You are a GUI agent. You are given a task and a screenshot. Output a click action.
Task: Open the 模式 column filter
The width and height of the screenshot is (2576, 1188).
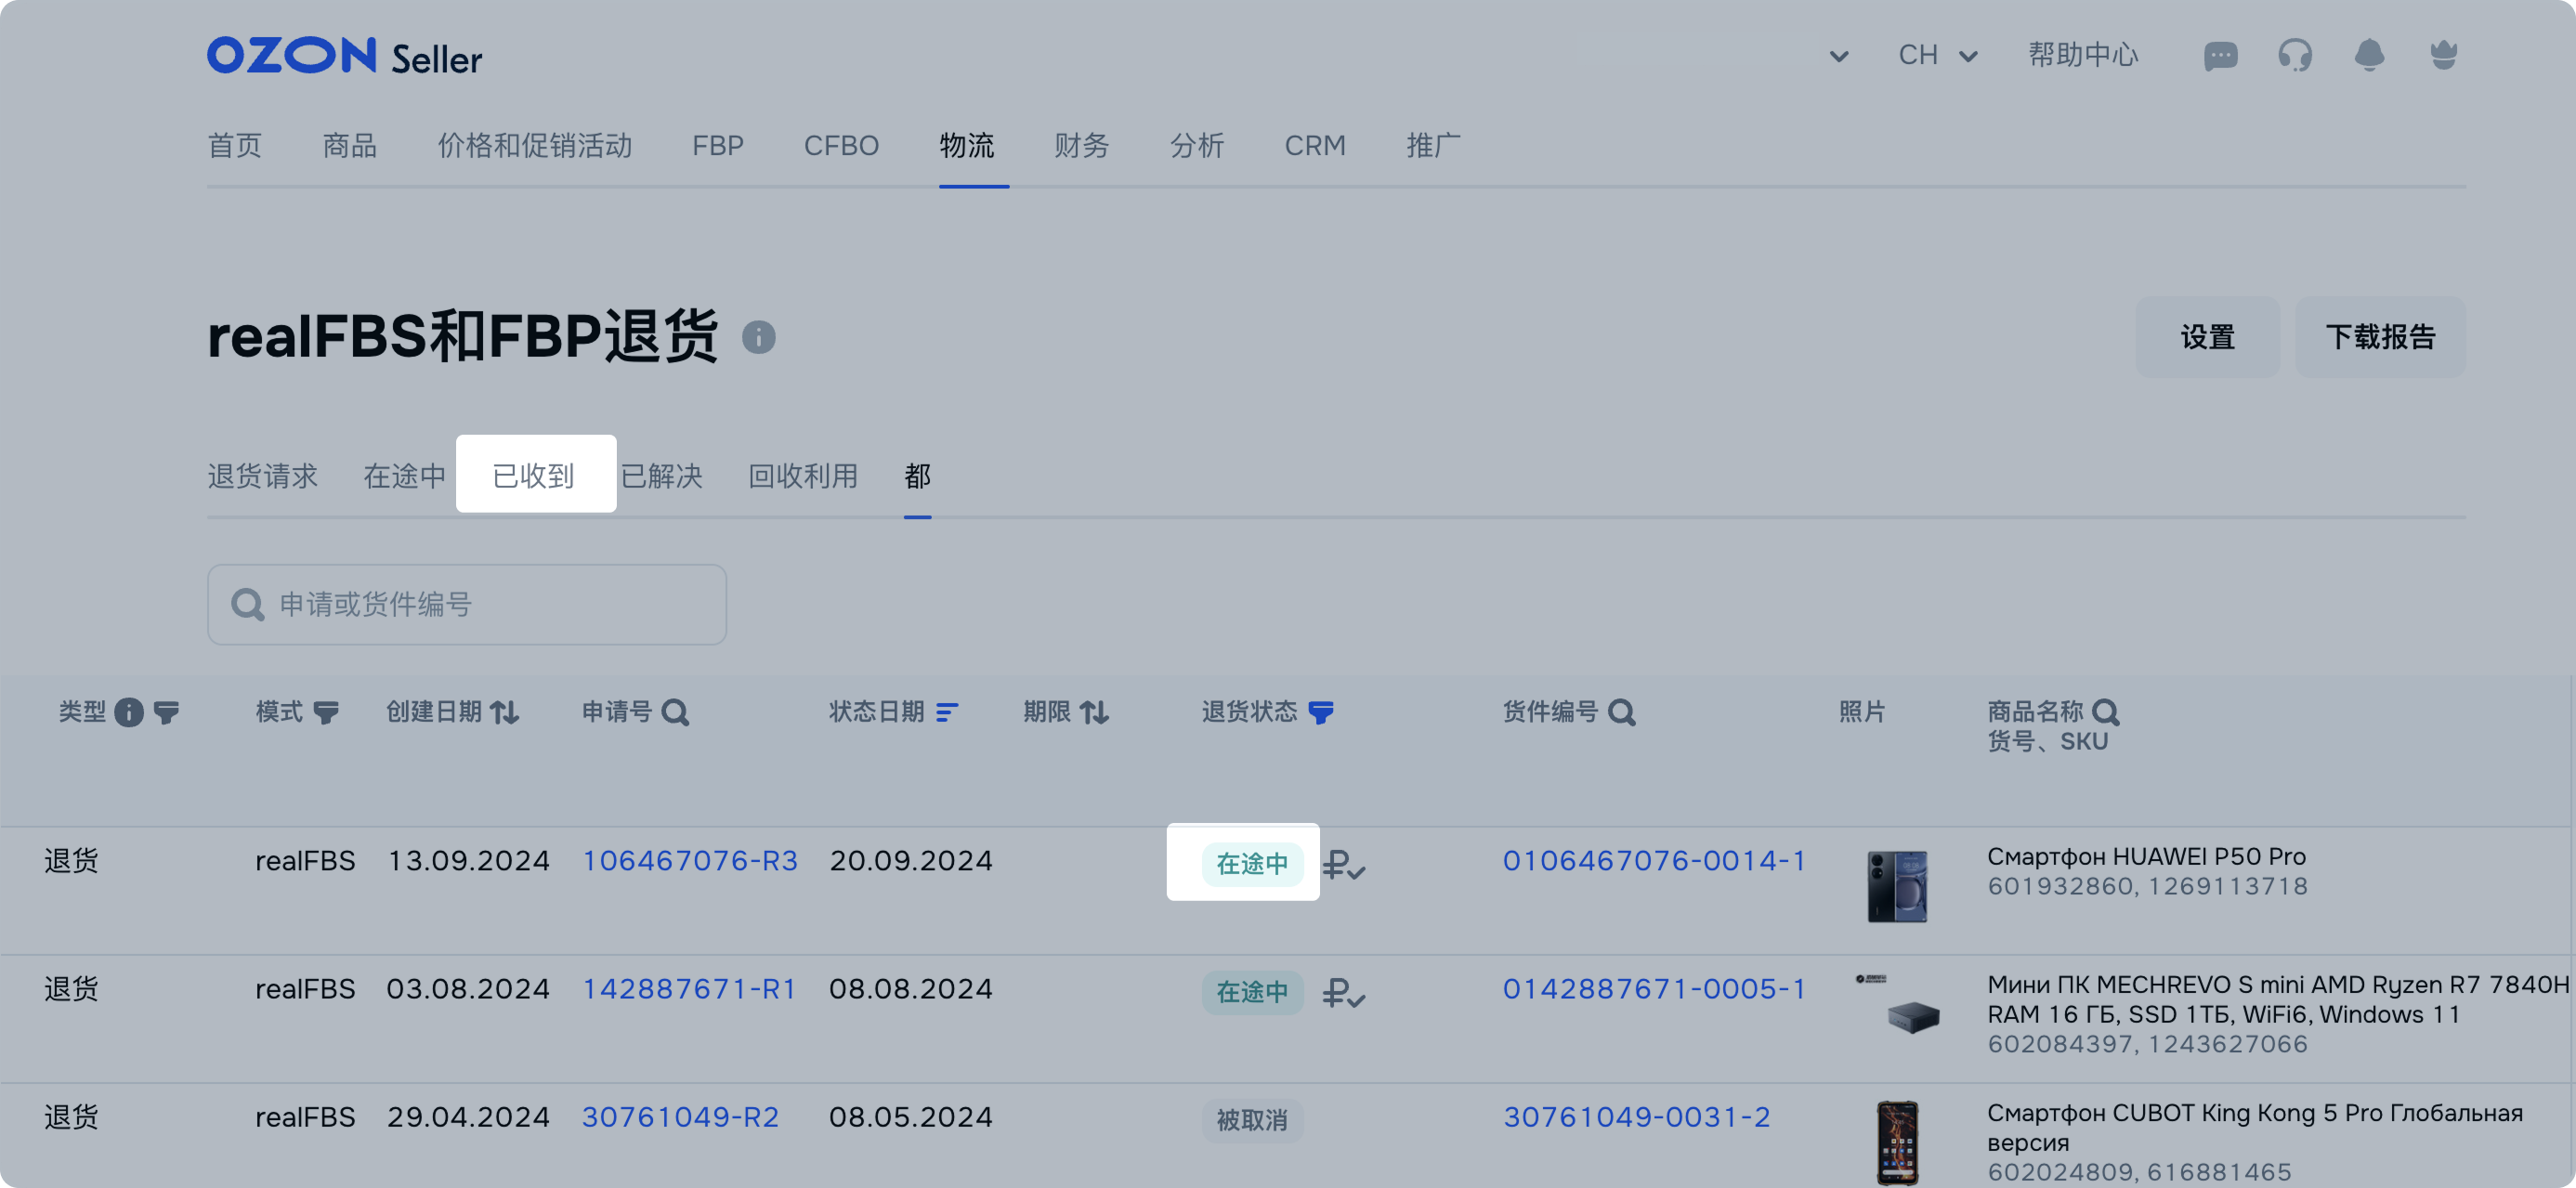click(x=326, y=712)
